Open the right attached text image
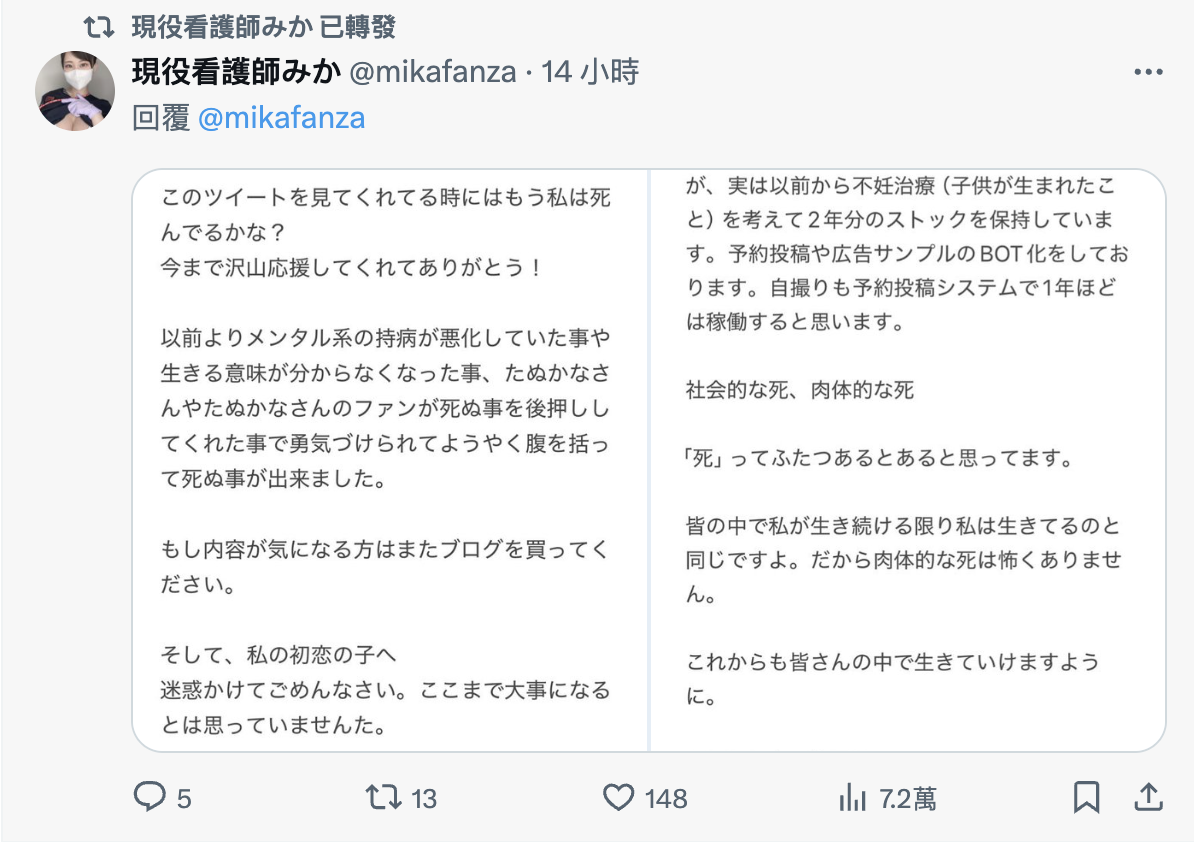 click(x=908, y=460)
